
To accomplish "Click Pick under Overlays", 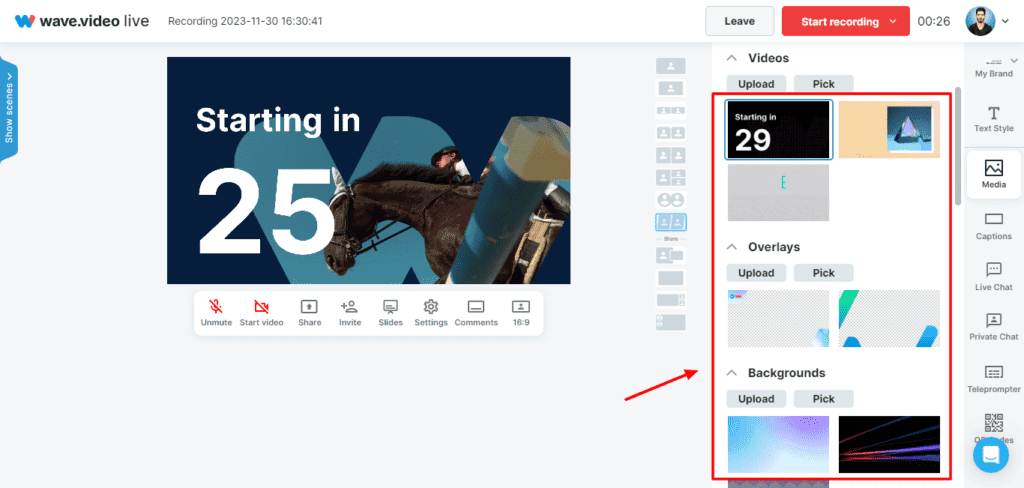I will 824,272.
